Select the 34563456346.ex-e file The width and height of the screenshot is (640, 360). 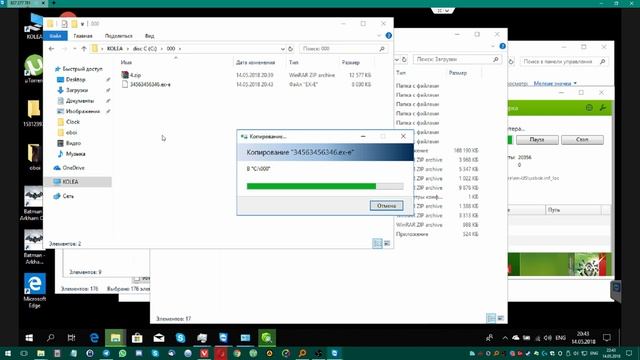click(146, 84)
